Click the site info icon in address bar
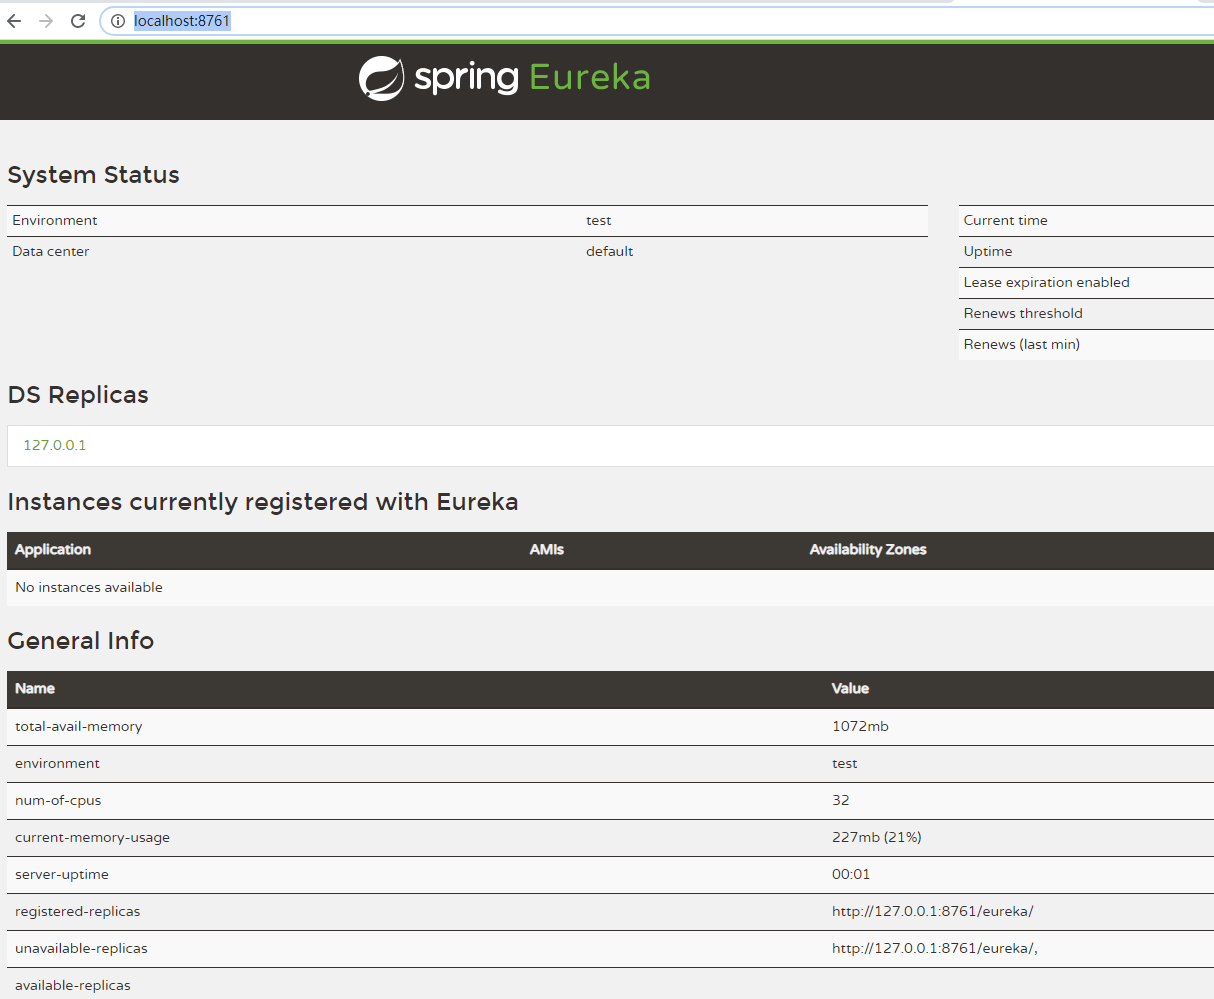This screenshot has height=999, width=1214. coord(118,21)
